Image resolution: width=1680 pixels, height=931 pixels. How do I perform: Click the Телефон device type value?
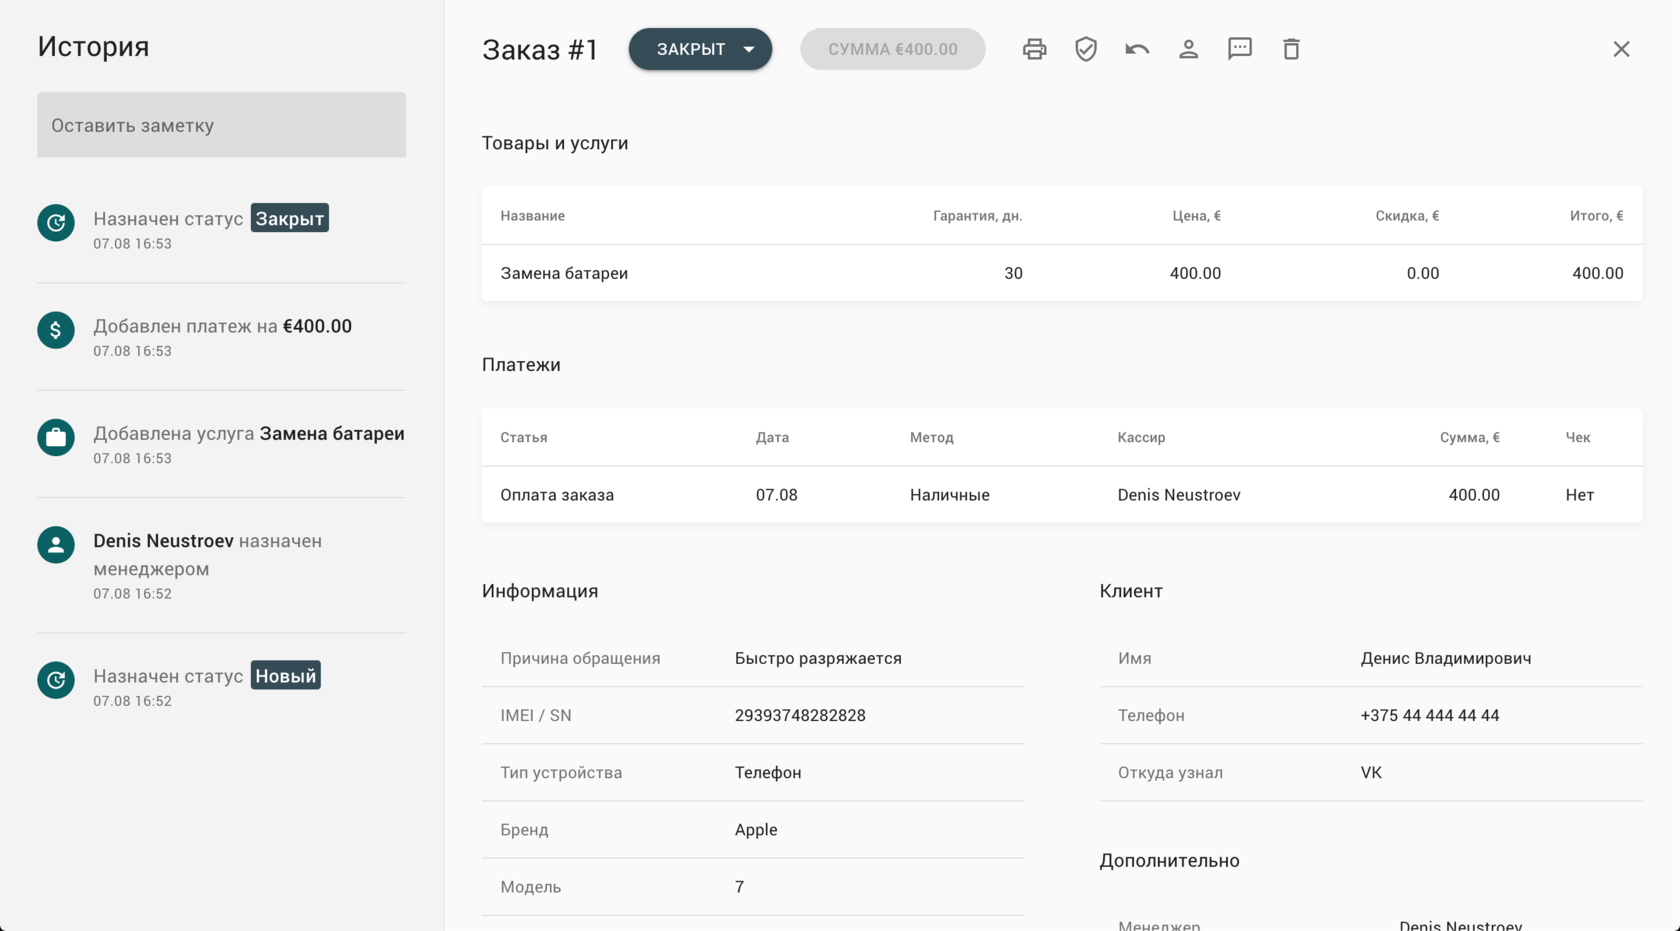768,772
